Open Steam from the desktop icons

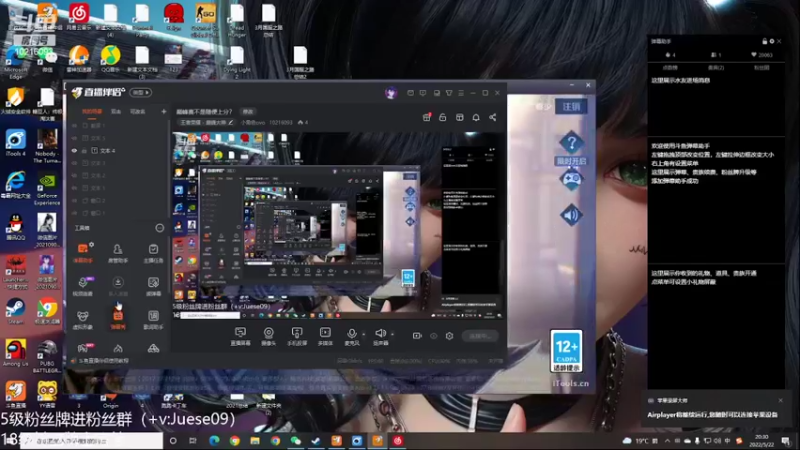[15, 311]
